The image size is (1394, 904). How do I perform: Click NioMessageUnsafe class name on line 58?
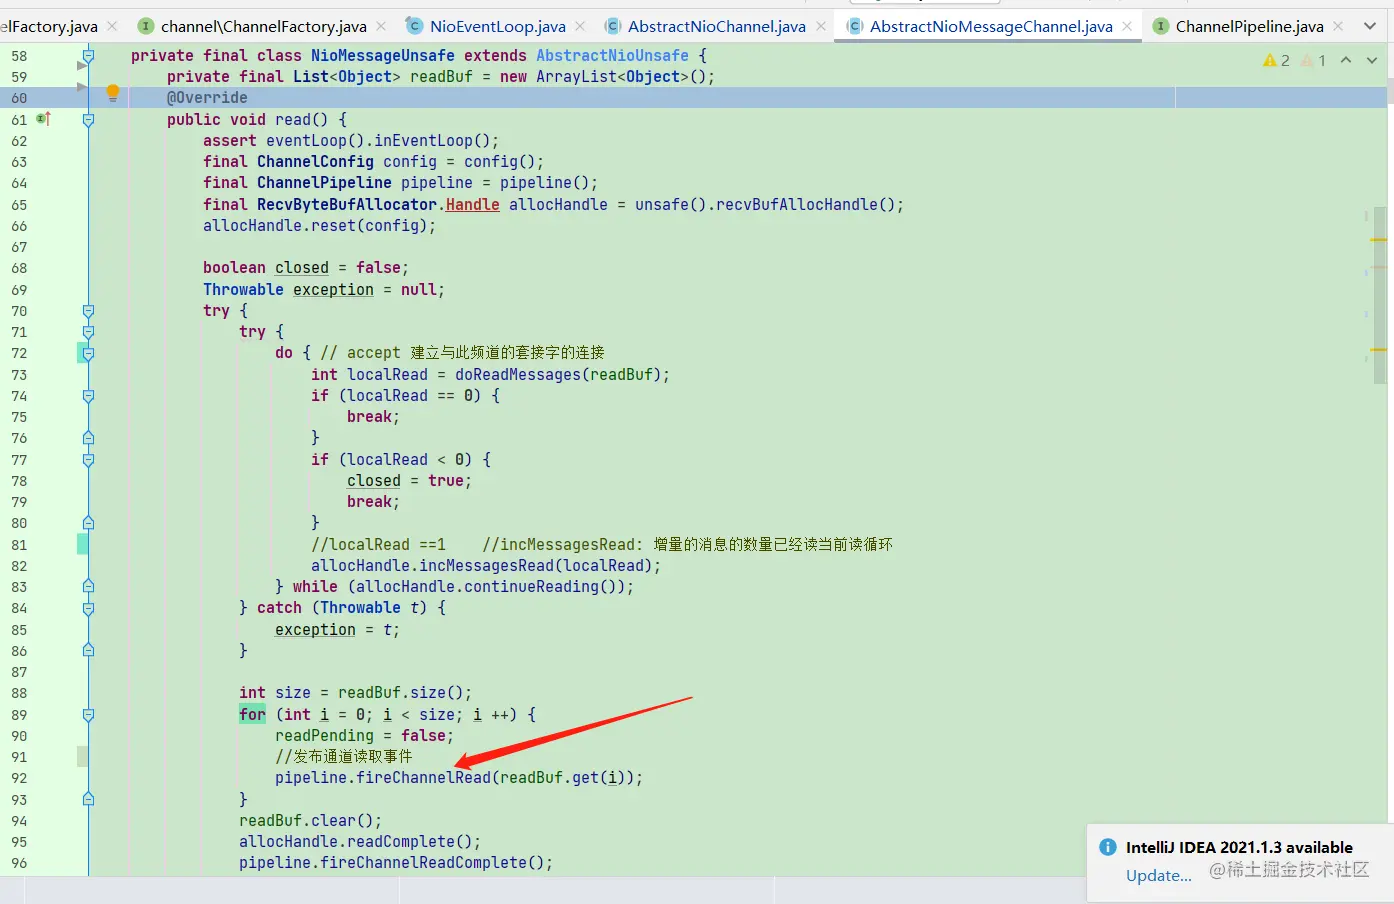tap(382, 56)
